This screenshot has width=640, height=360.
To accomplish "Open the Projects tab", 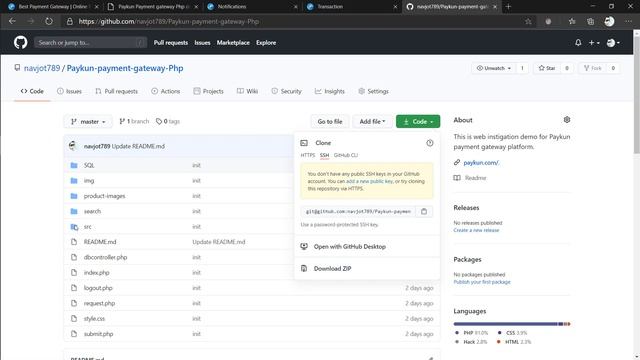I will (x=209, y=91).
